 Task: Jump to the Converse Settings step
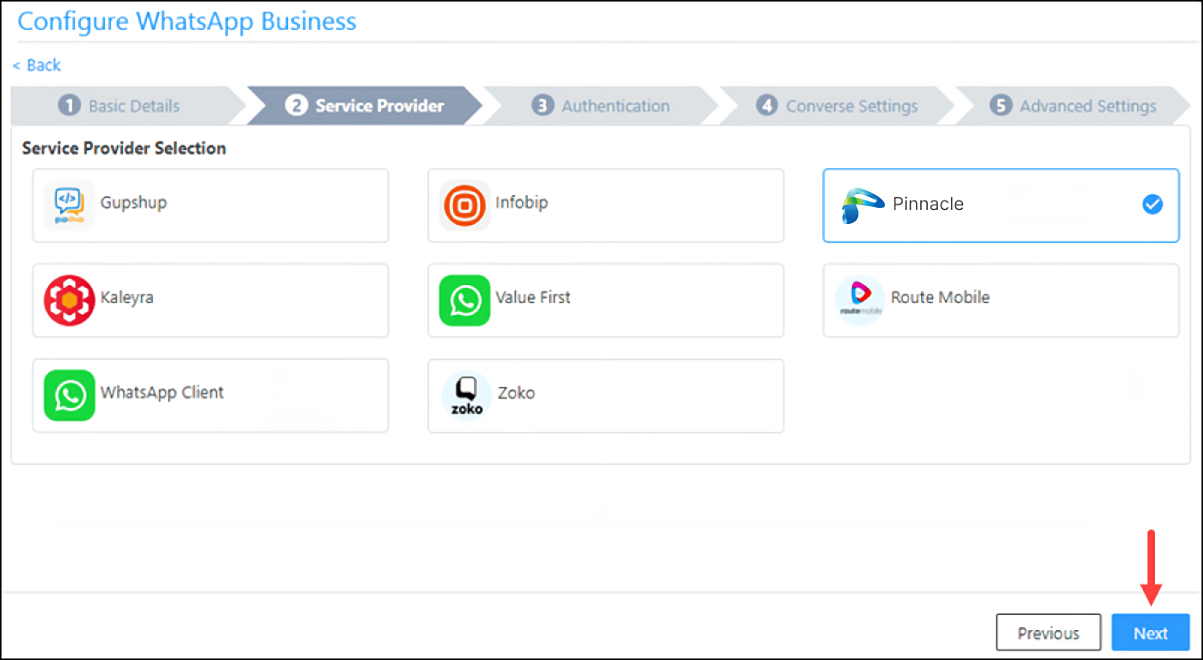(838, 106)
